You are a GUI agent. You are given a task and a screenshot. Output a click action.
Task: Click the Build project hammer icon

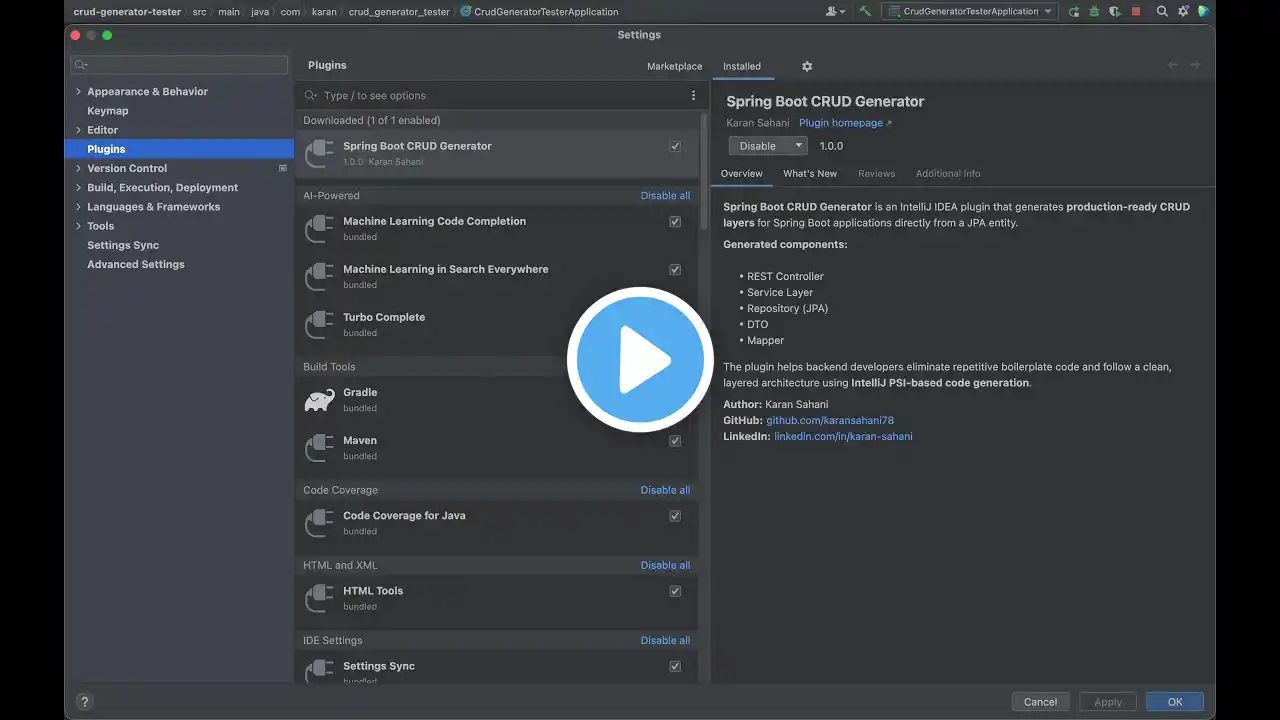(865, 11)
